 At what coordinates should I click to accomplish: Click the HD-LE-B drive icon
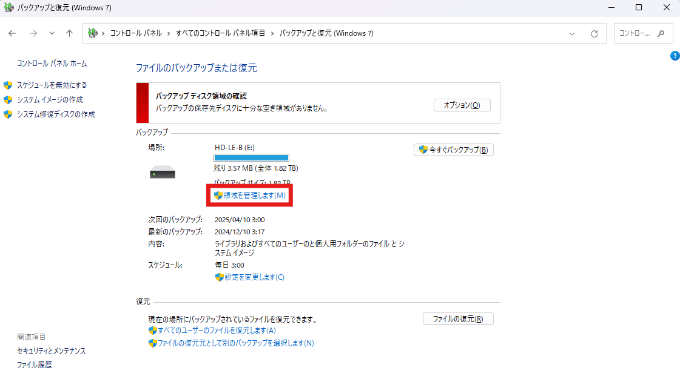click(163, 173)
